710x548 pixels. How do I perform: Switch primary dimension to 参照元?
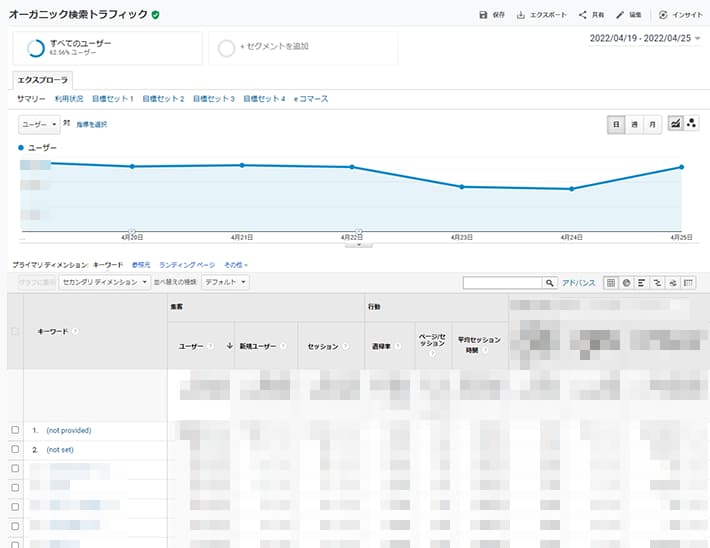[141, 265]
